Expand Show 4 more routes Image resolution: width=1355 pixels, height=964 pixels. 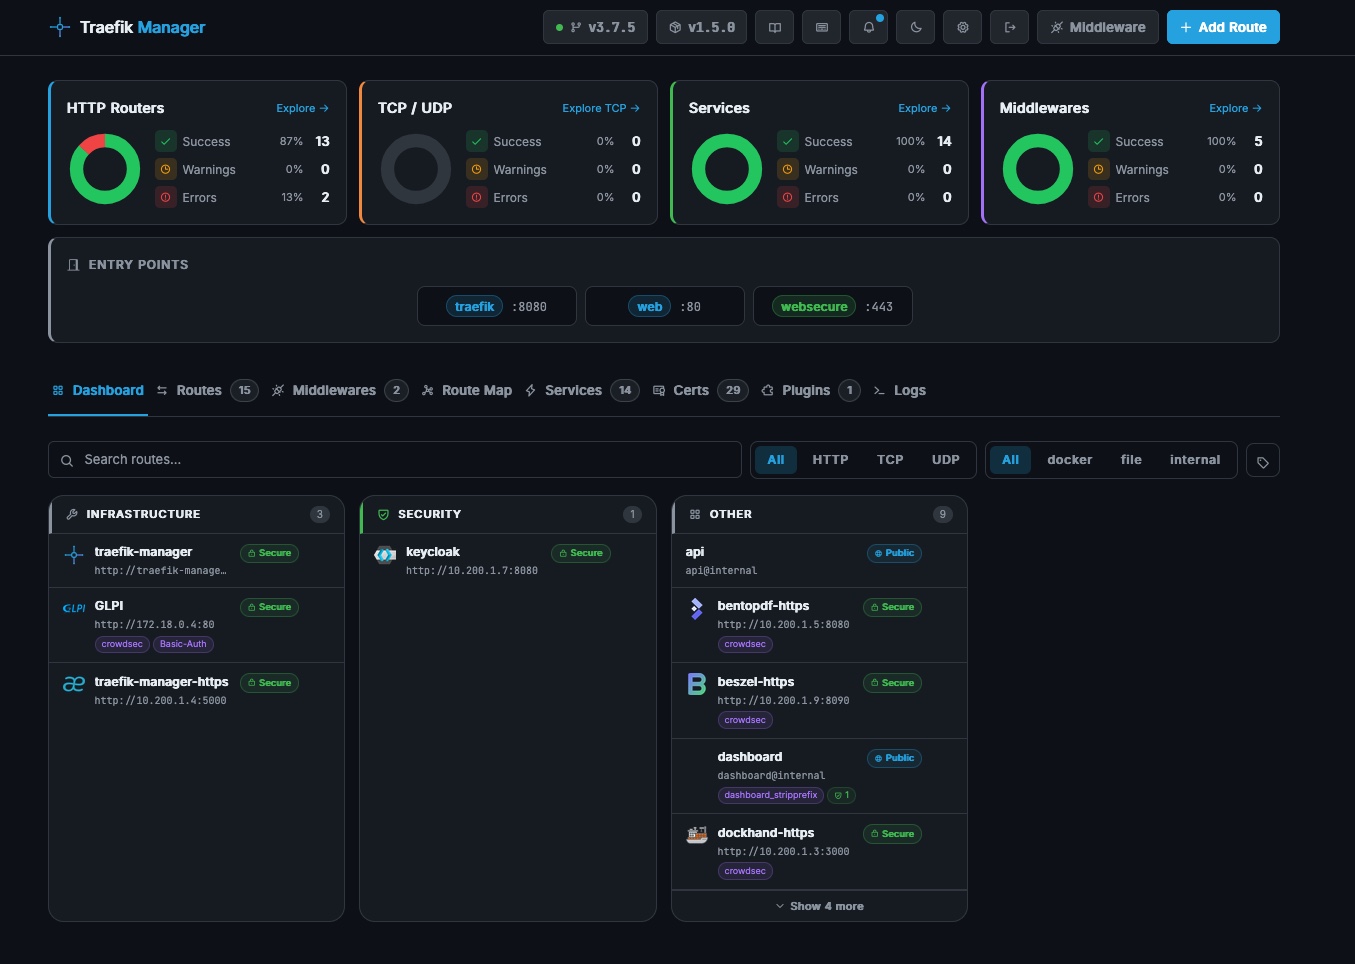point(819,906)
